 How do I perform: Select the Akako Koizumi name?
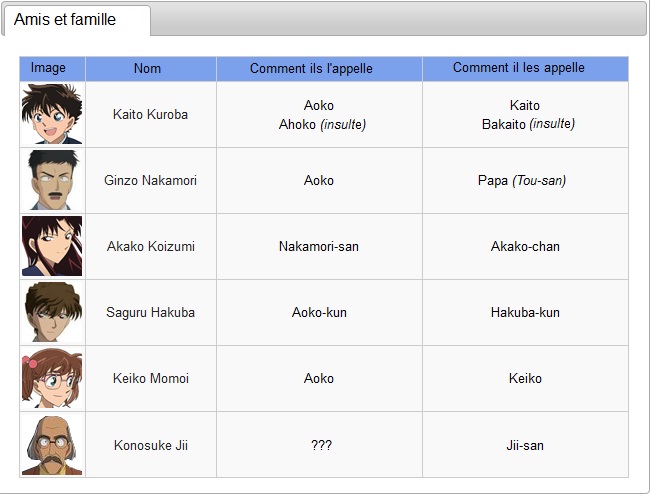pos(150,246)
